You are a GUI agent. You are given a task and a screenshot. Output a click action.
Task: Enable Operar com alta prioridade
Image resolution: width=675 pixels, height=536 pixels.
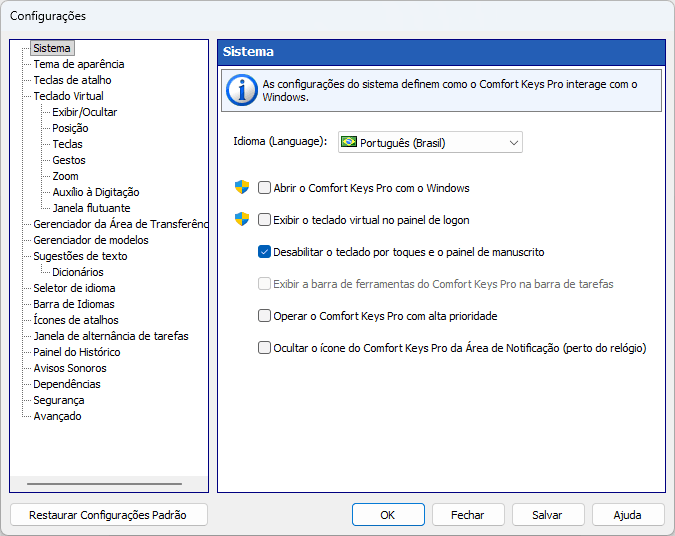click(264, 316)
